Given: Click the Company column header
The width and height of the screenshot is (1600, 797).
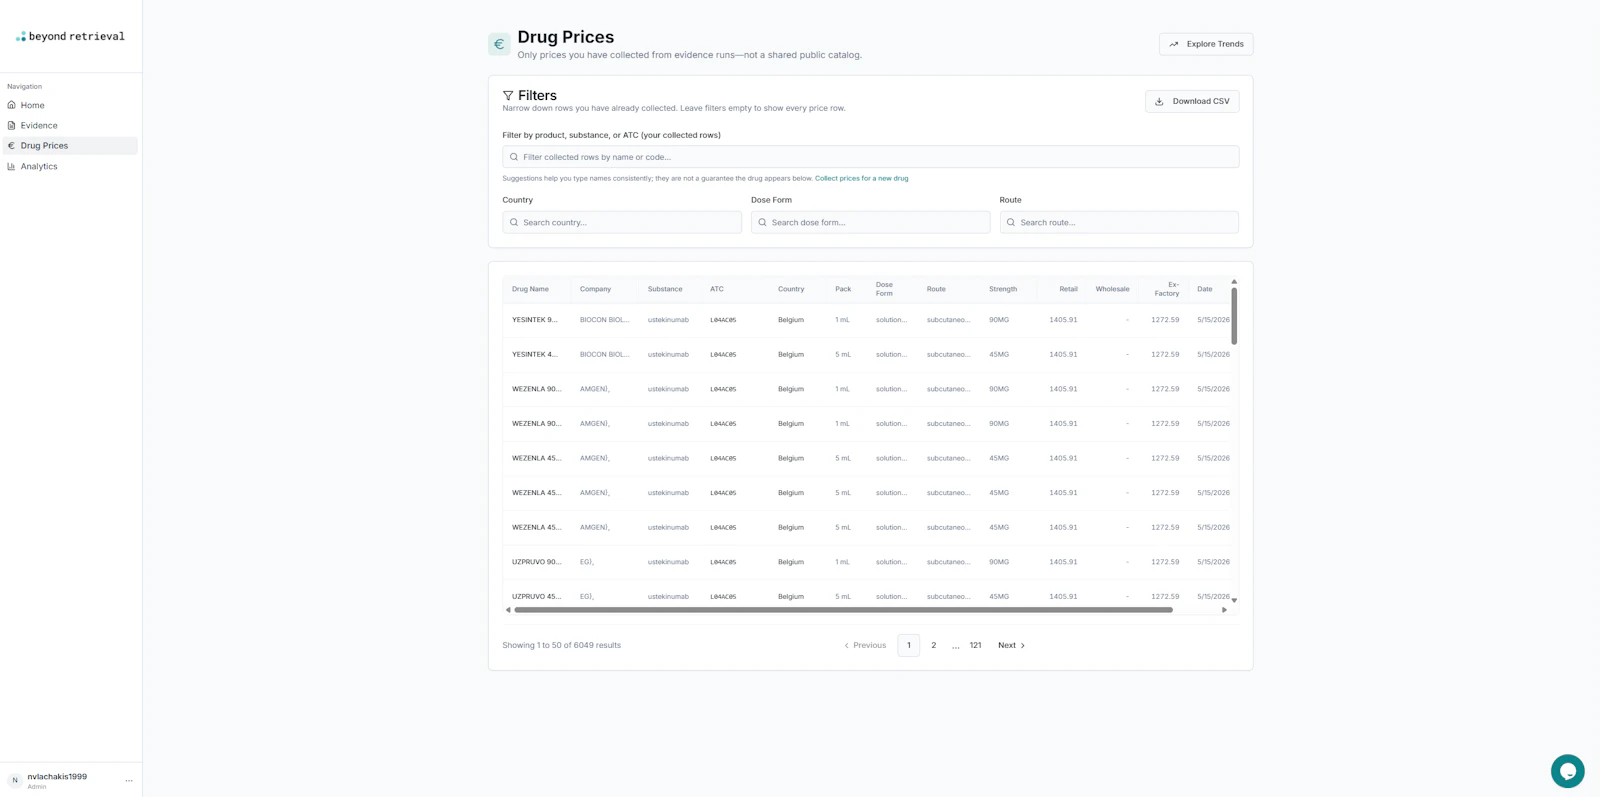Looking at the screenshot, I should [x=595, y=289].
